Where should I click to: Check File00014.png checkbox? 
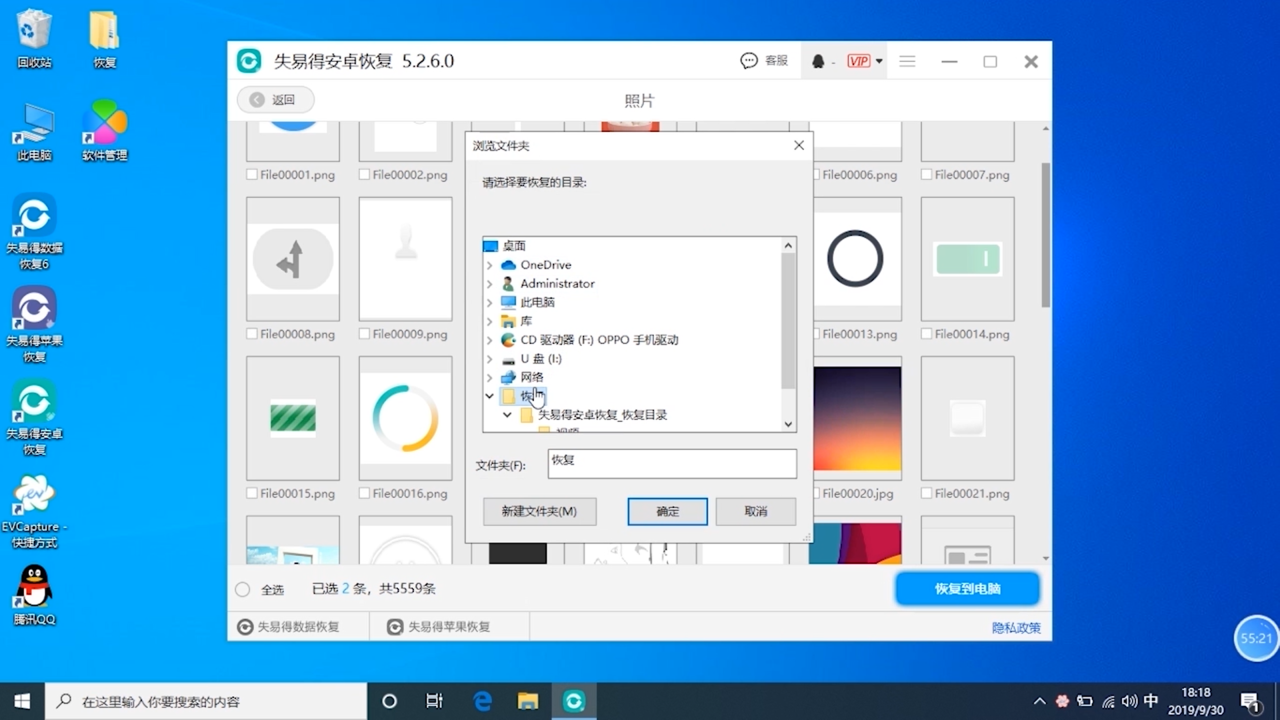click(927, 334)
